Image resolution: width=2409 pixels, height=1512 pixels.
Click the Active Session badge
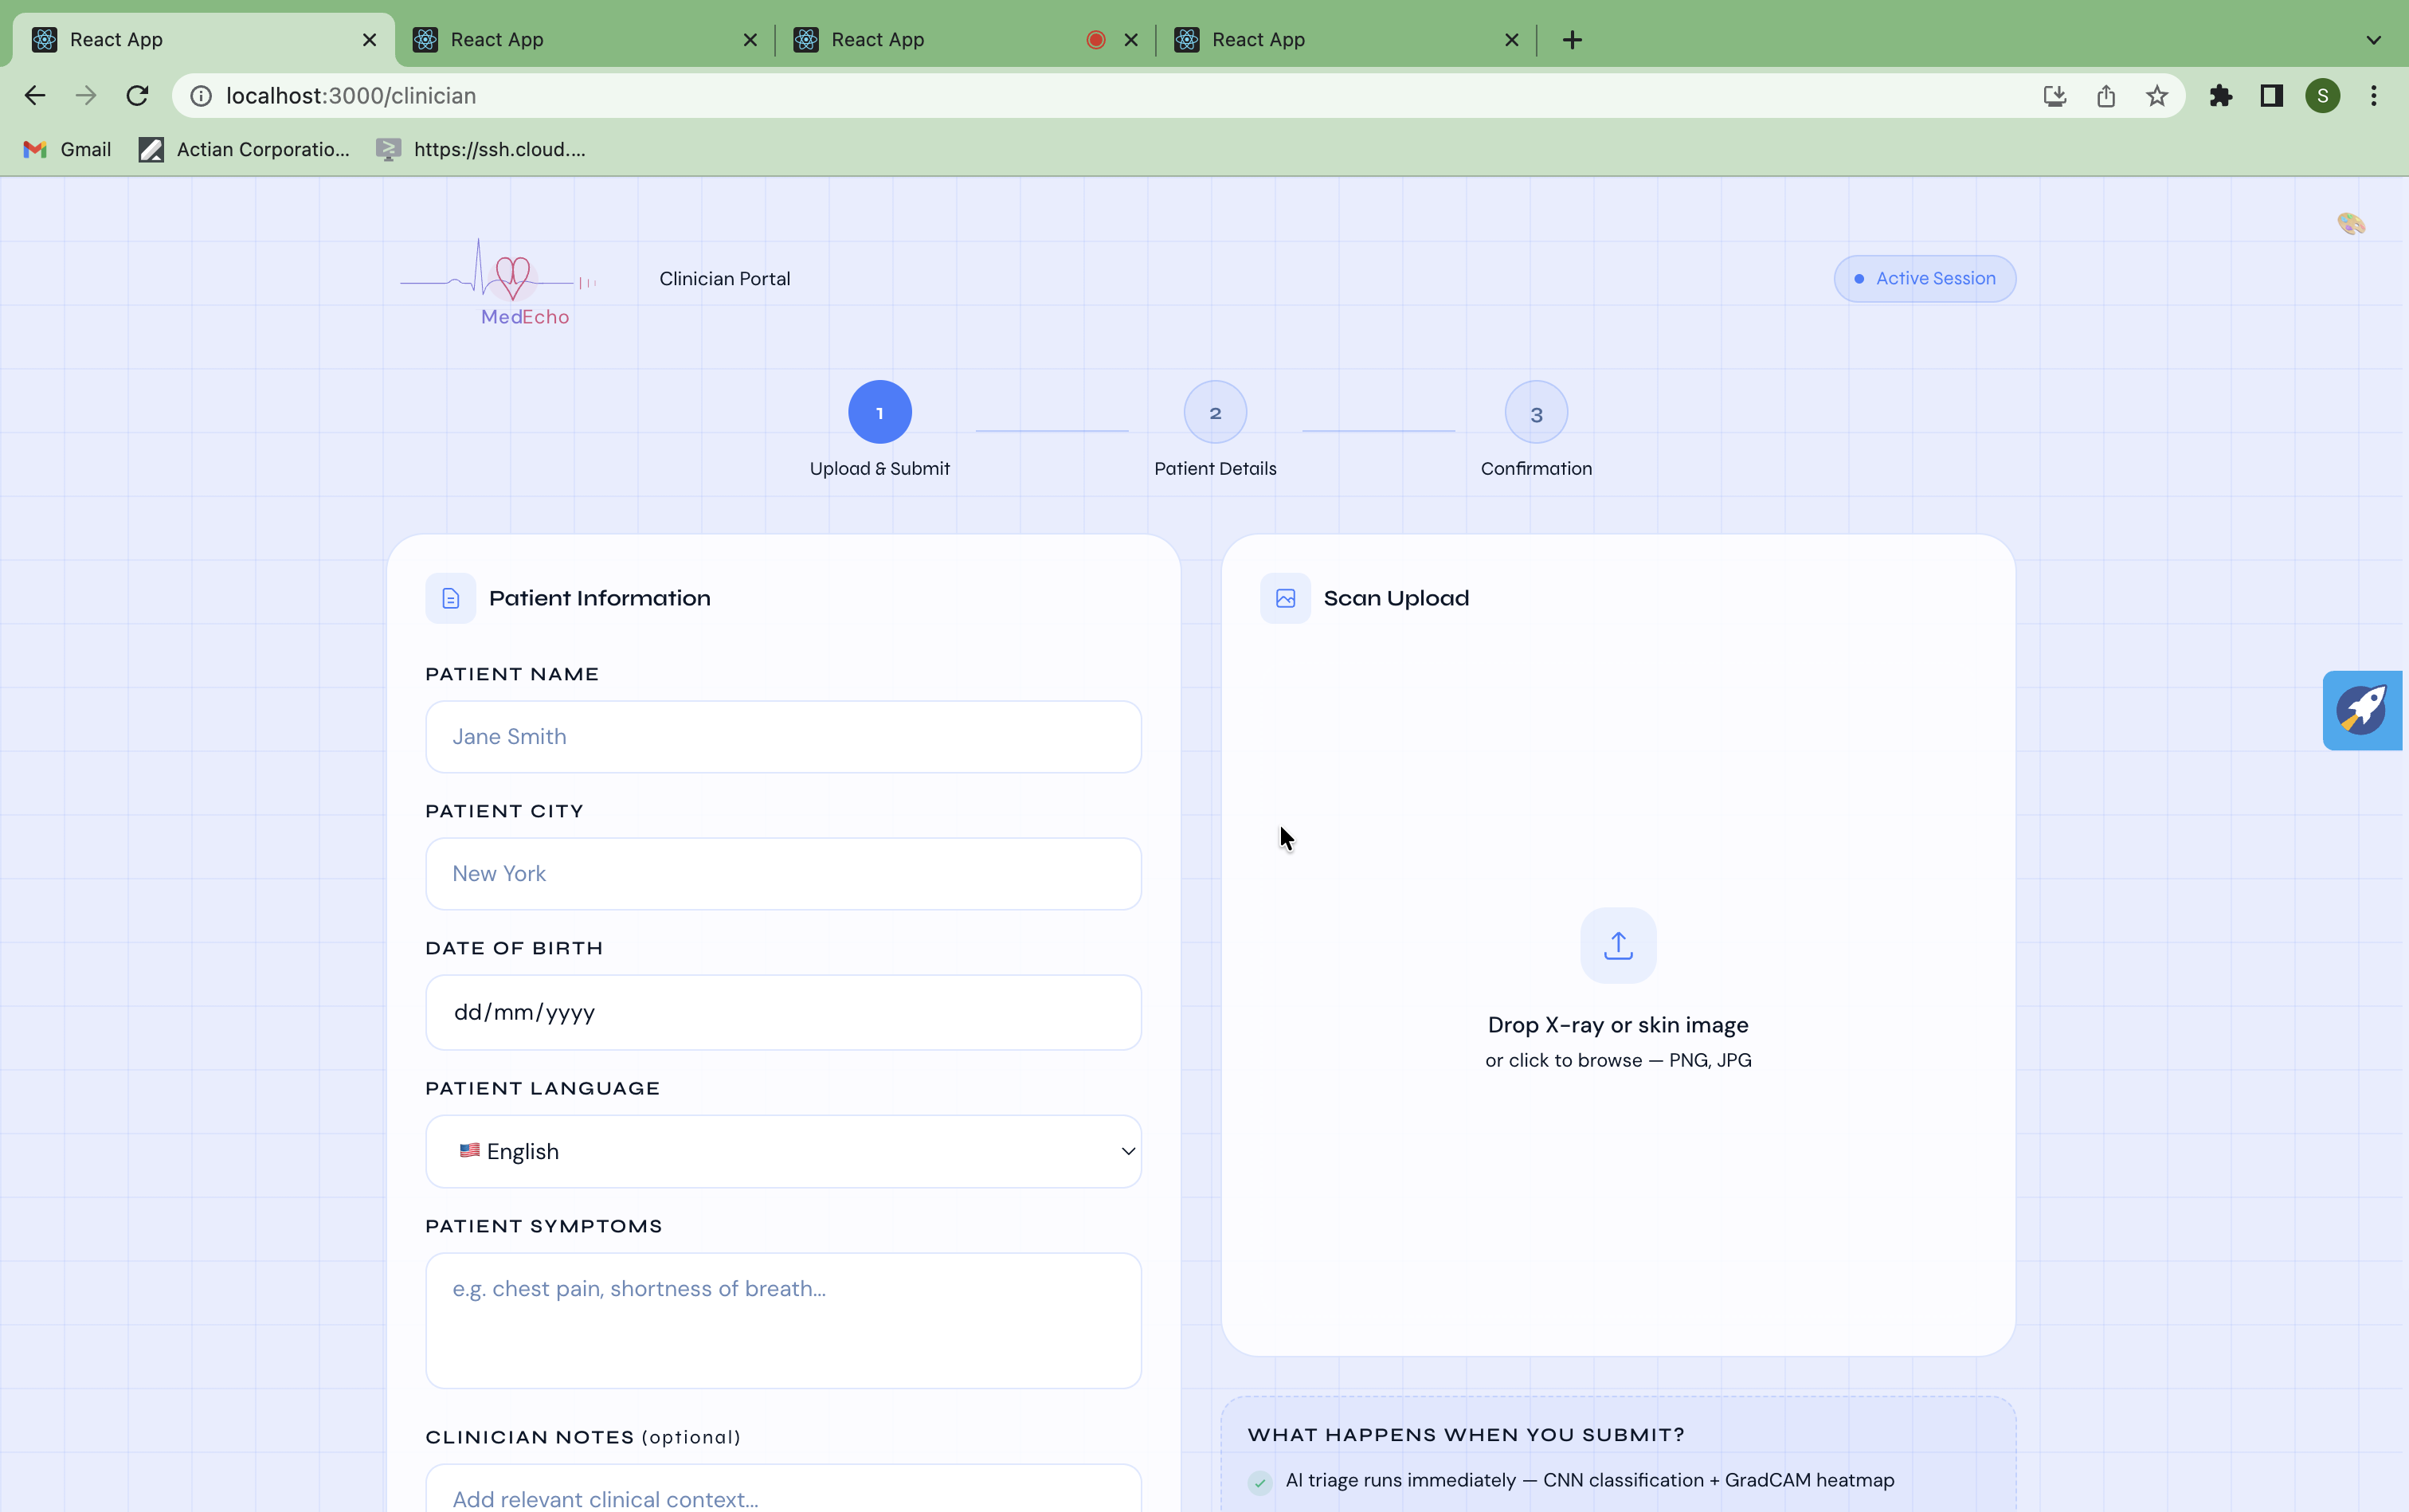click(x=1924, y=279)
